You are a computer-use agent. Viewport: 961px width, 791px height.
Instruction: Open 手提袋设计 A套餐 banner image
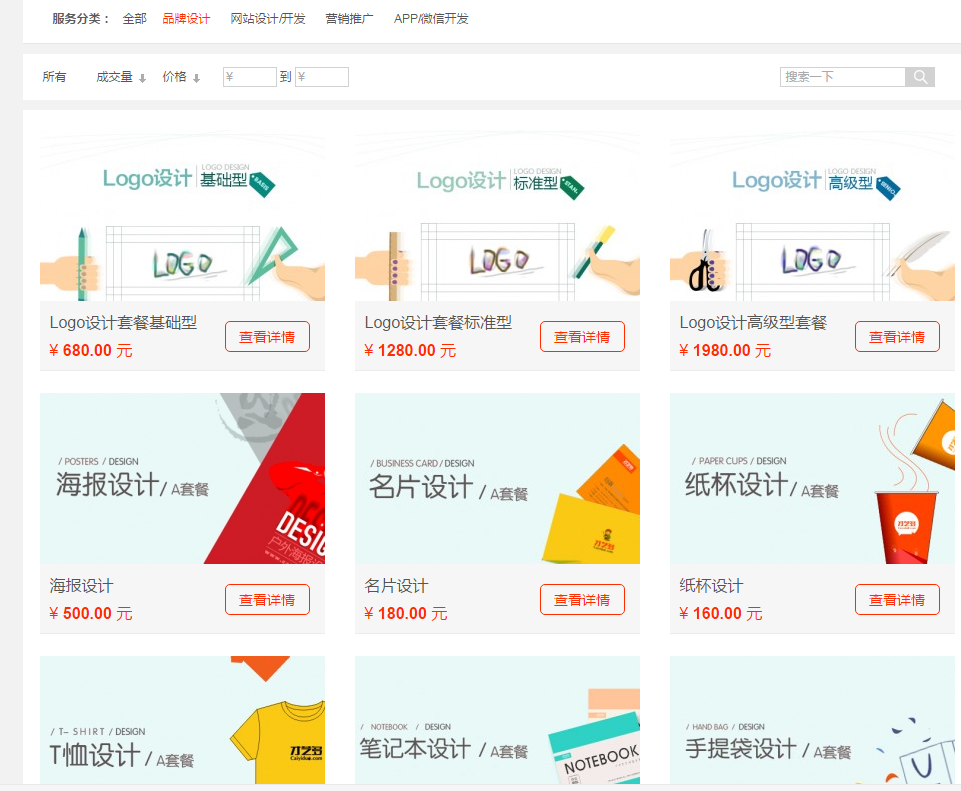[812, 720]
